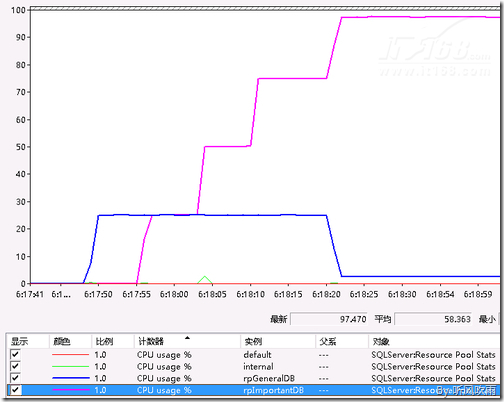
Task: Click the object cell in the internal row
Action: (x=433, y=366)
